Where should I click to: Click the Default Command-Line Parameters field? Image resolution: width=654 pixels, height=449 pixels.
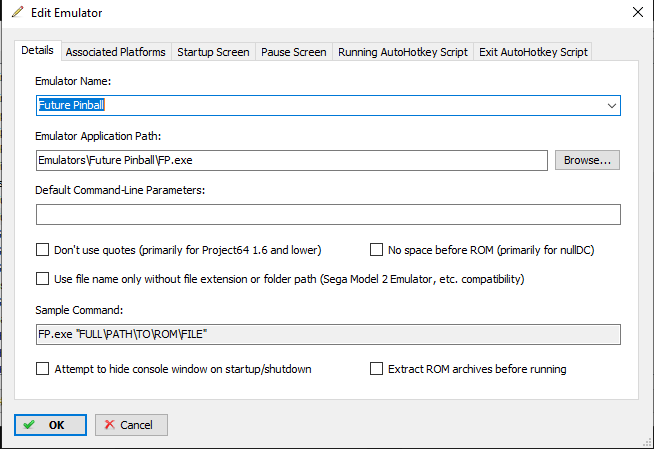click(x=328, y=214)
